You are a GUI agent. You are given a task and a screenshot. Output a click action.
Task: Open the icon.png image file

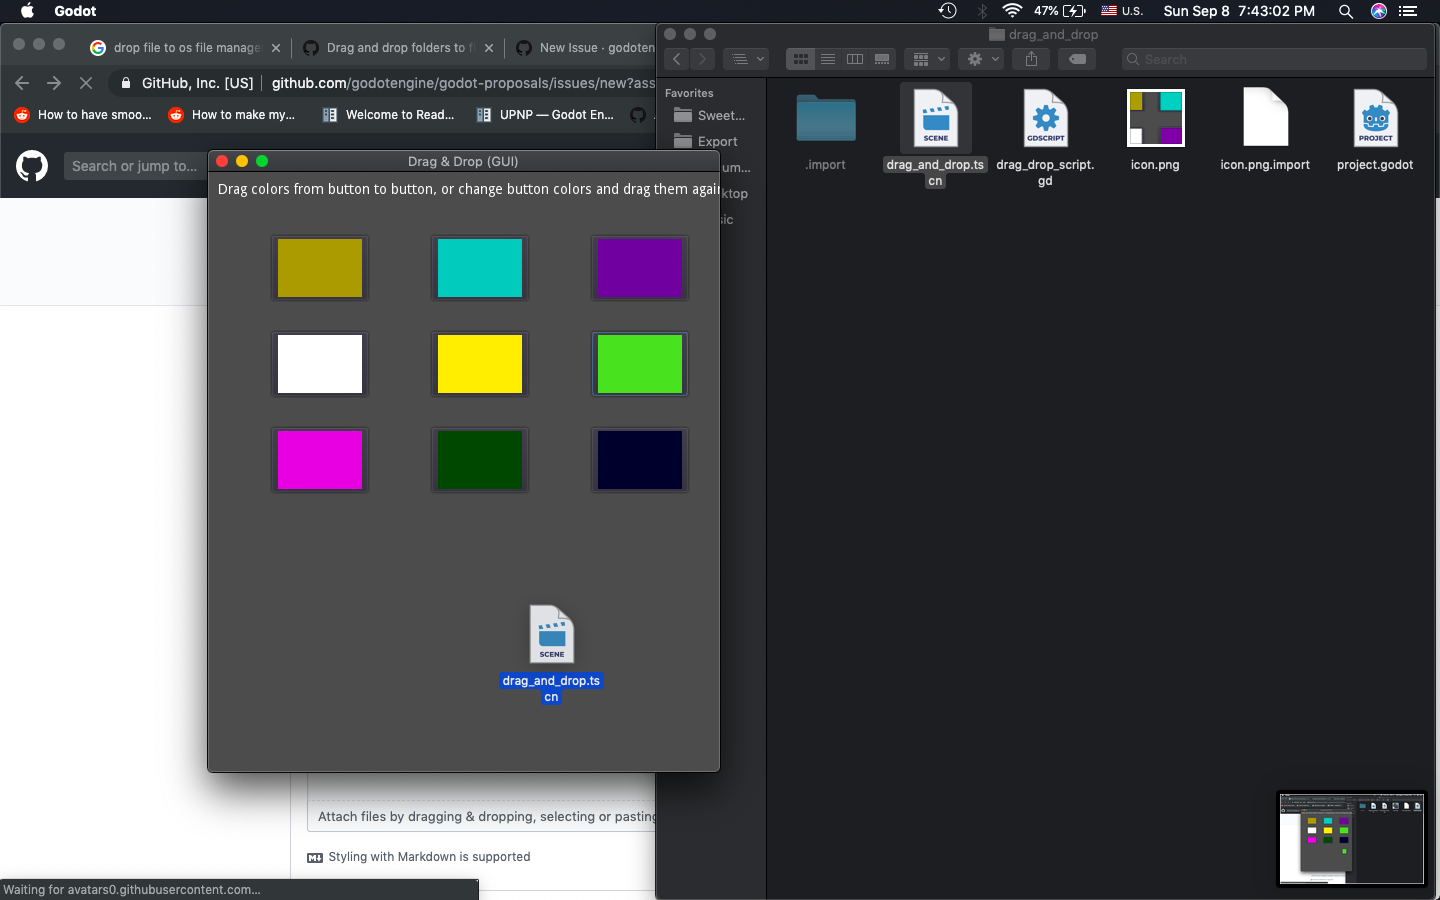pyautogui.click(x=1155, y=118)
